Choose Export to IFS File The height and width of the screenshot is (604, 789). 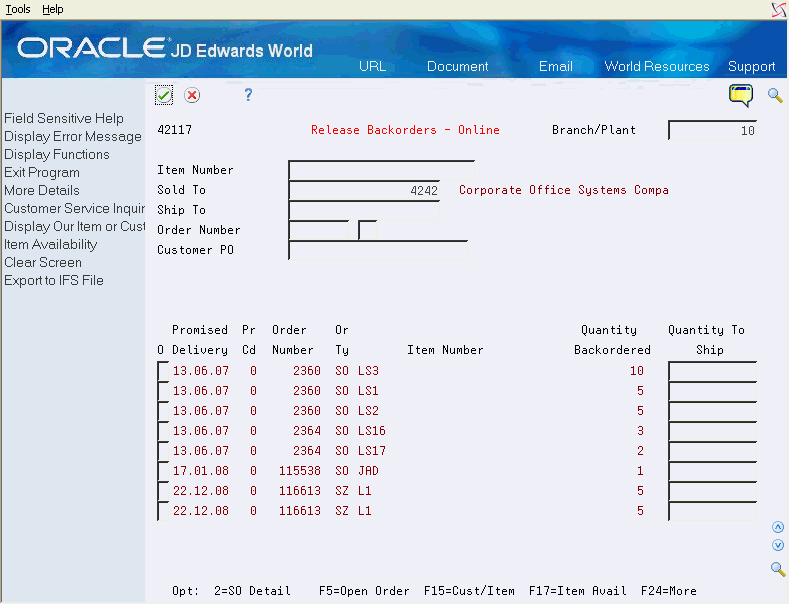click(54, 280)
